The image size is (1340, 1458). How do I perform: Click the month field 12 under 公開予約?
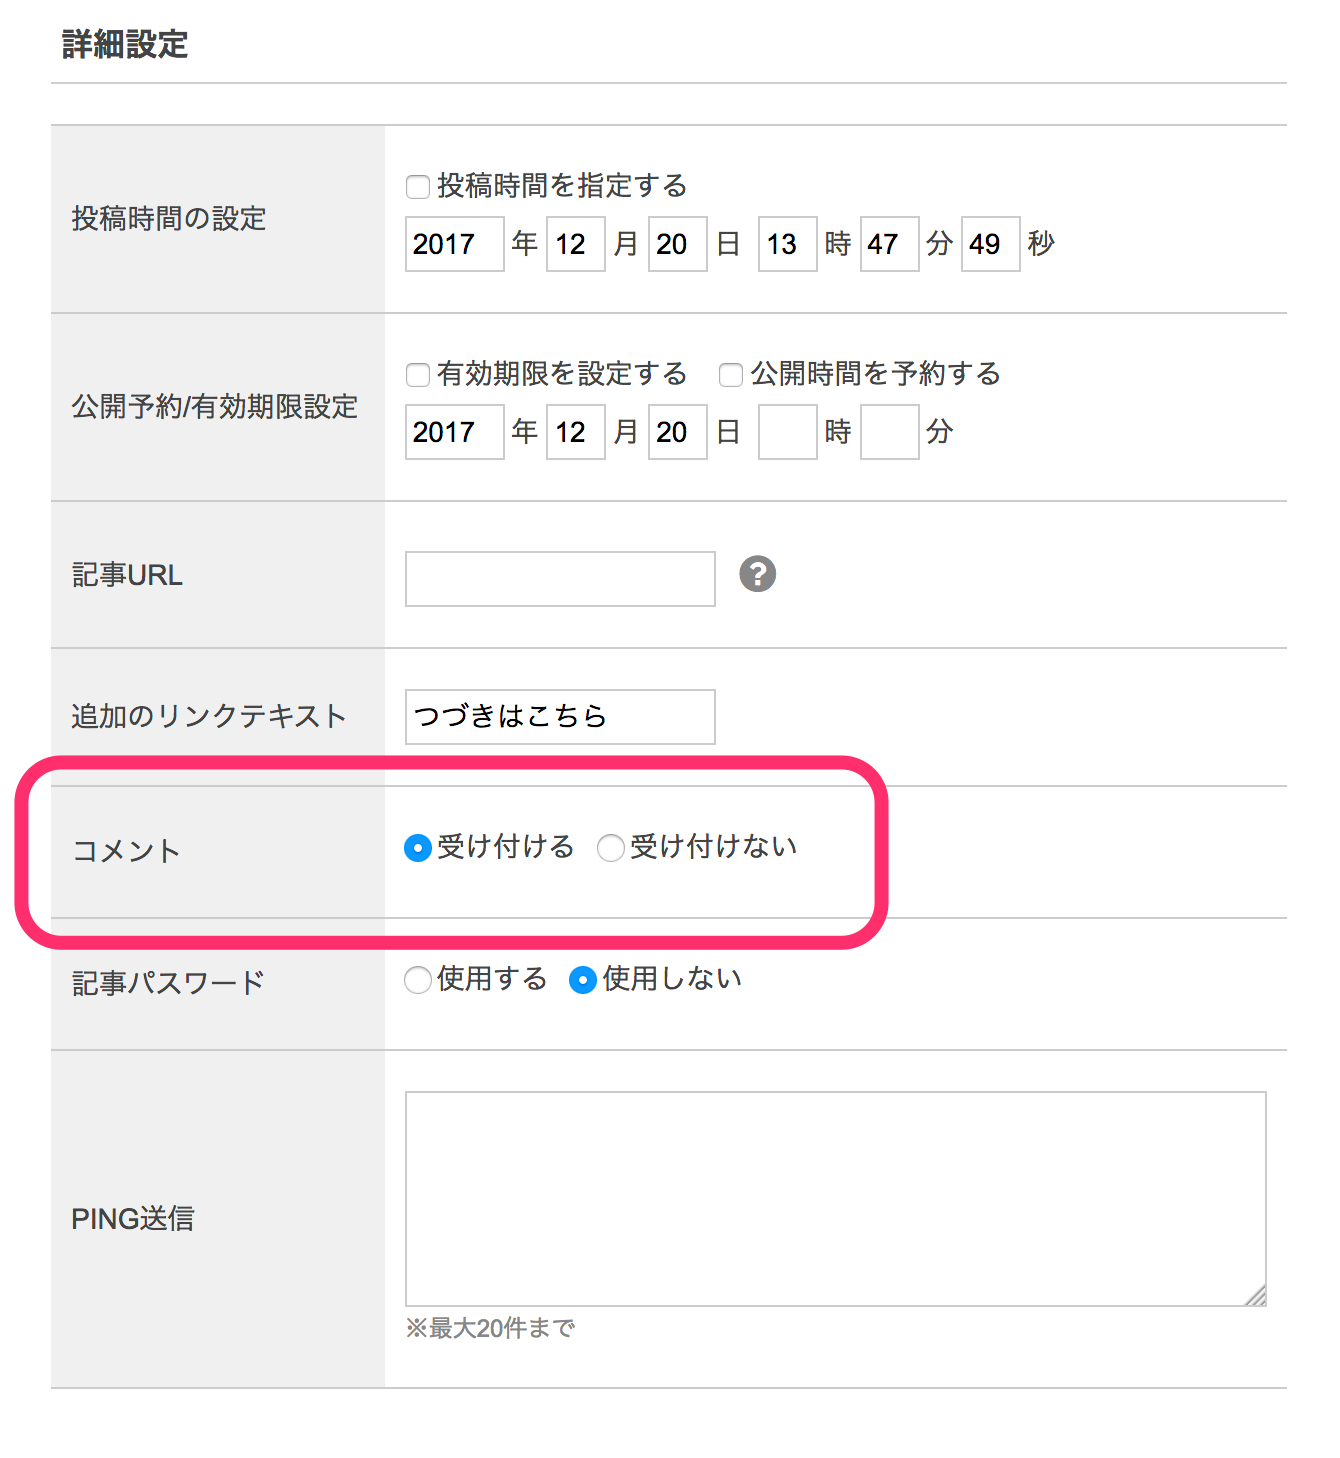(575, 431)
